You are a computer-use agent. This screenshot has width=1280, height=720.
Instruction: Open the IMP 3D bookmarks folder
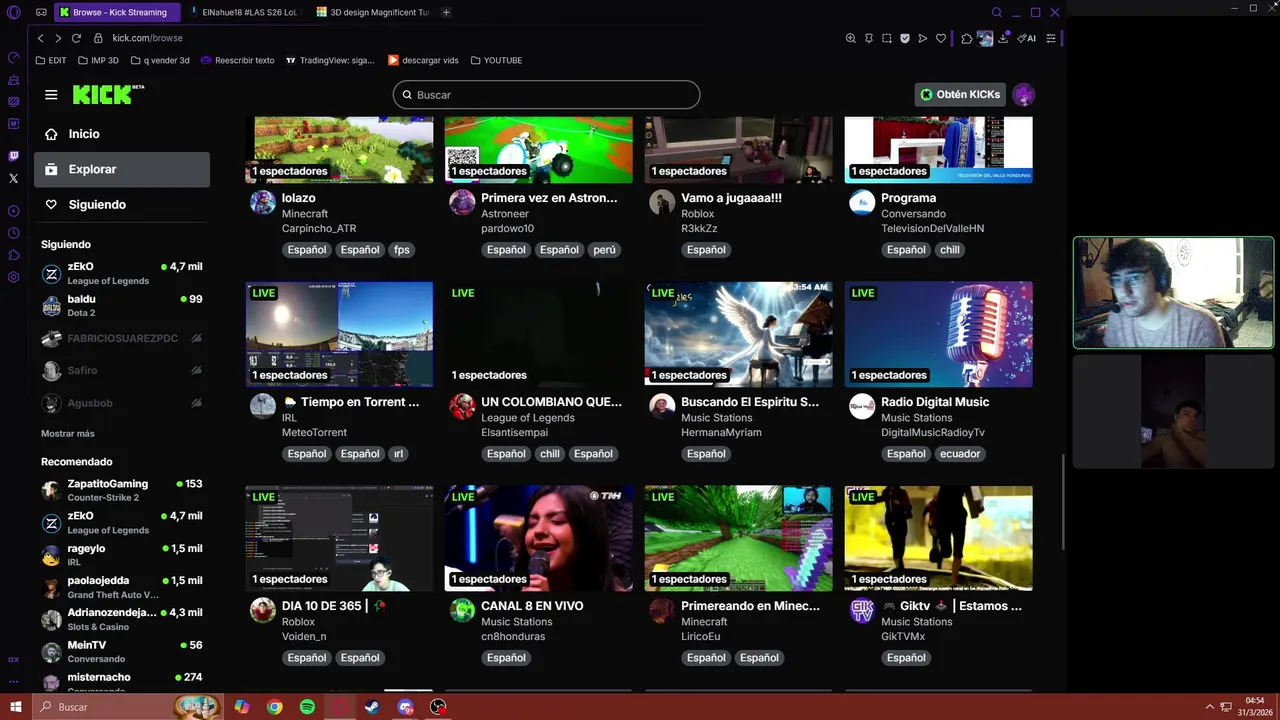98,60
